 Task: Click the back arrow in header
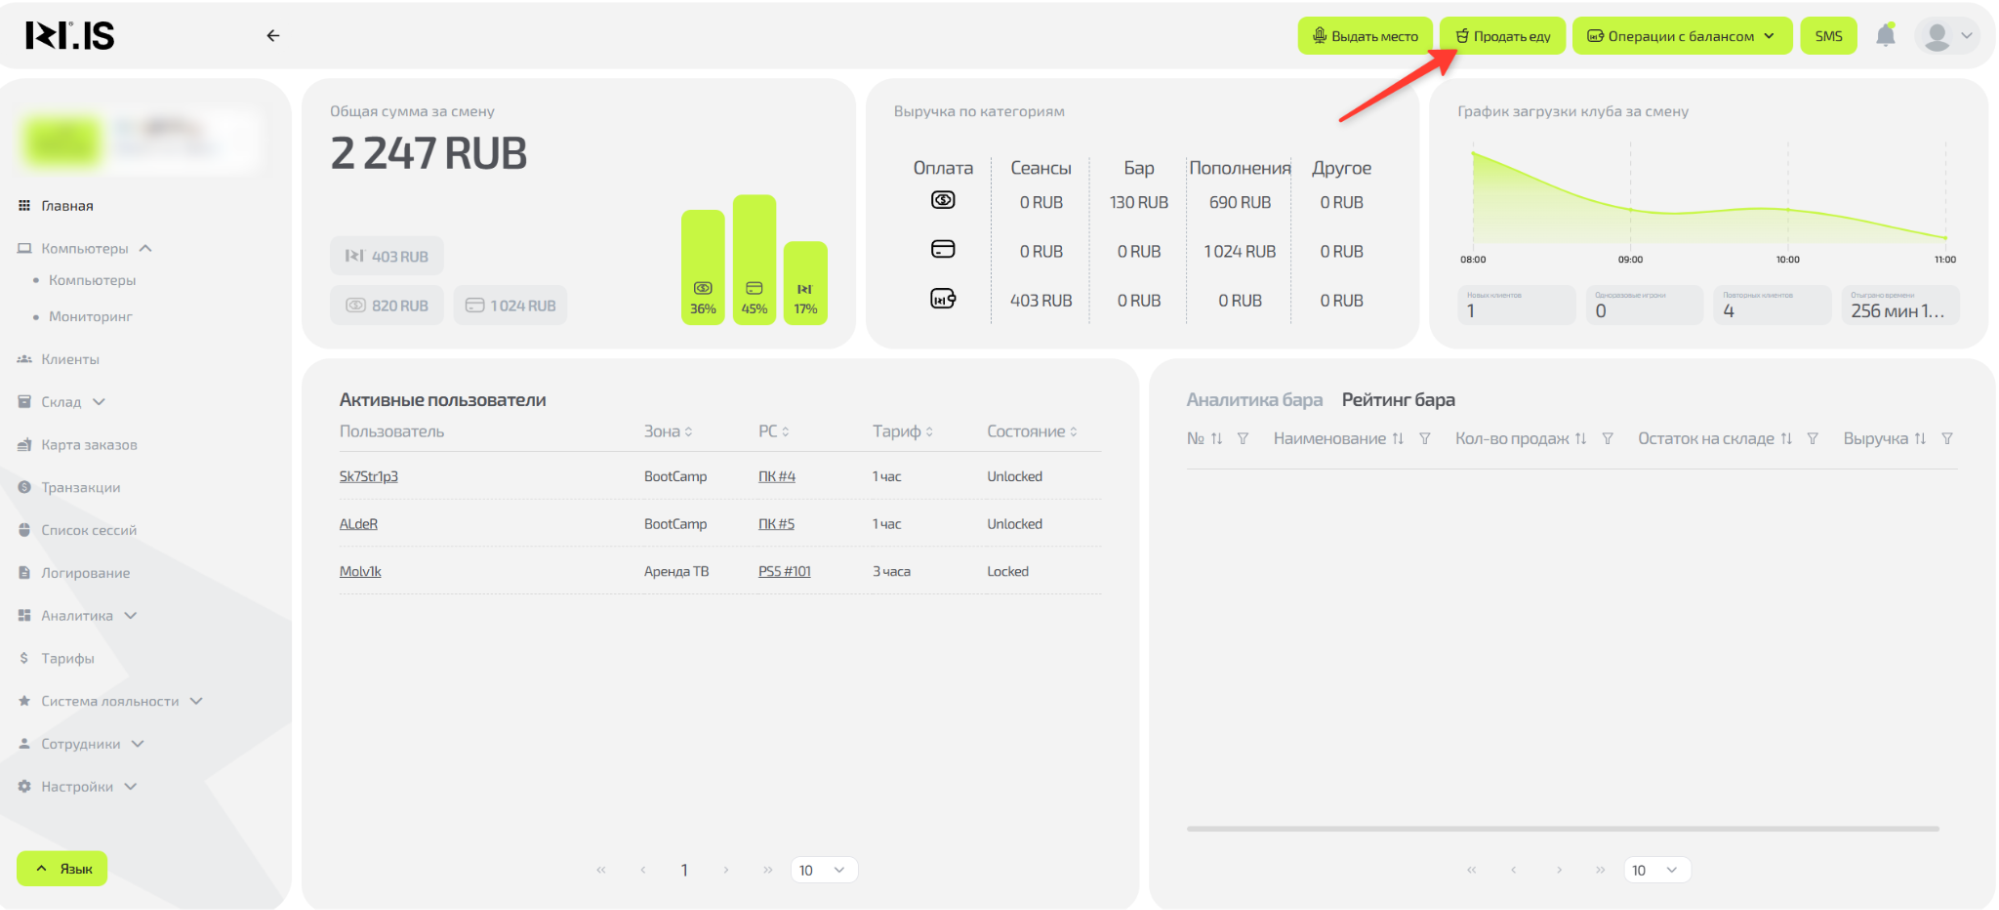point(273,36)
